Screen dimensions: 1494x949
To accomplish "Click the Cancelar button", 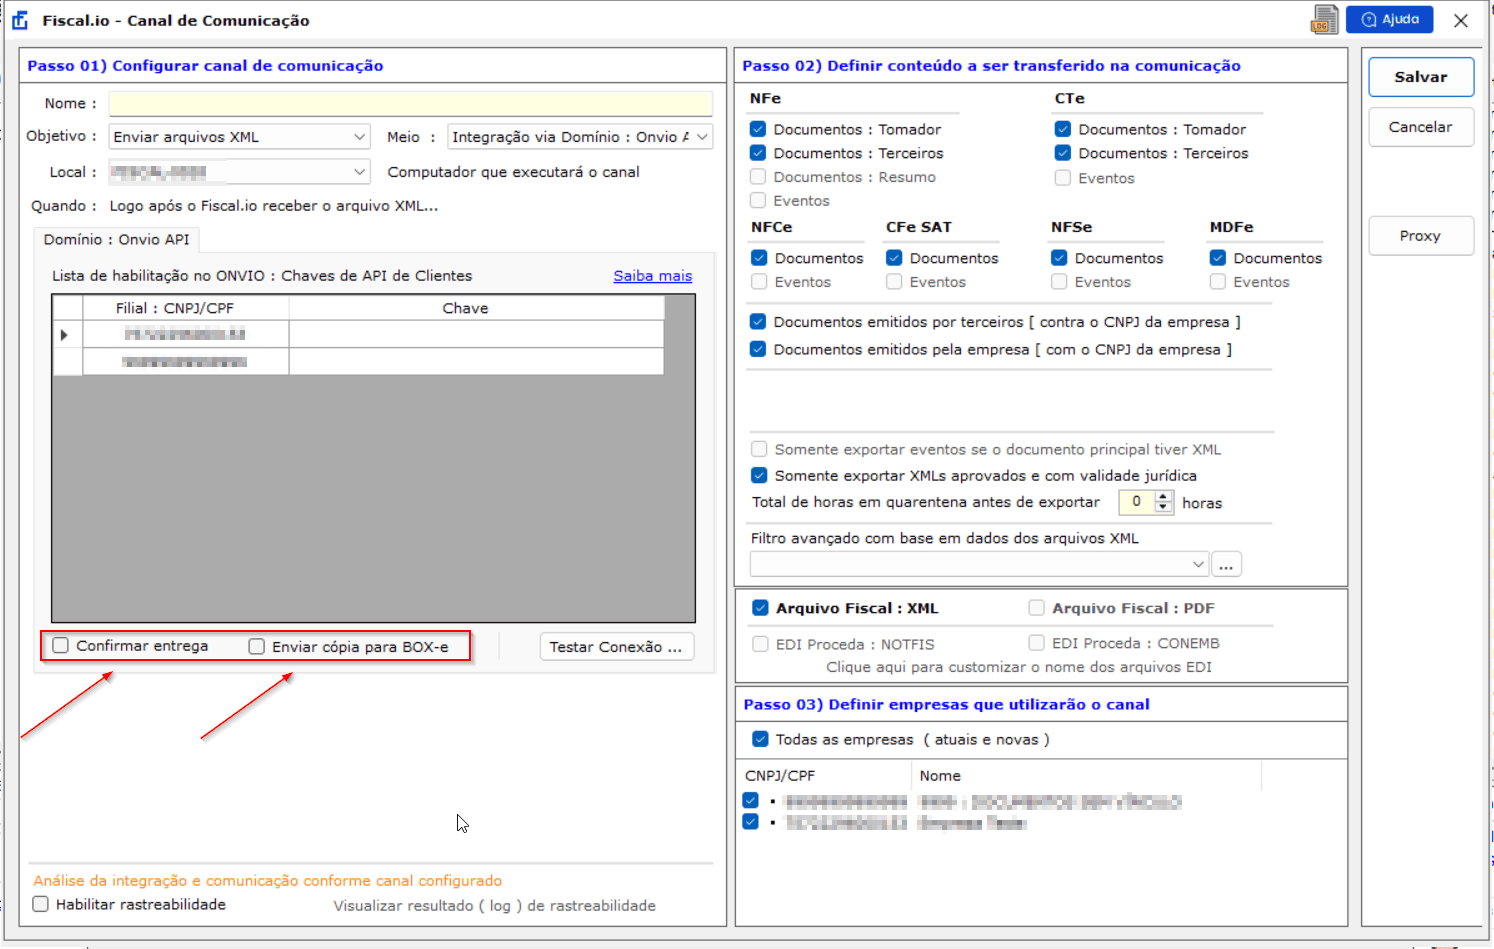I will 1421,127.
